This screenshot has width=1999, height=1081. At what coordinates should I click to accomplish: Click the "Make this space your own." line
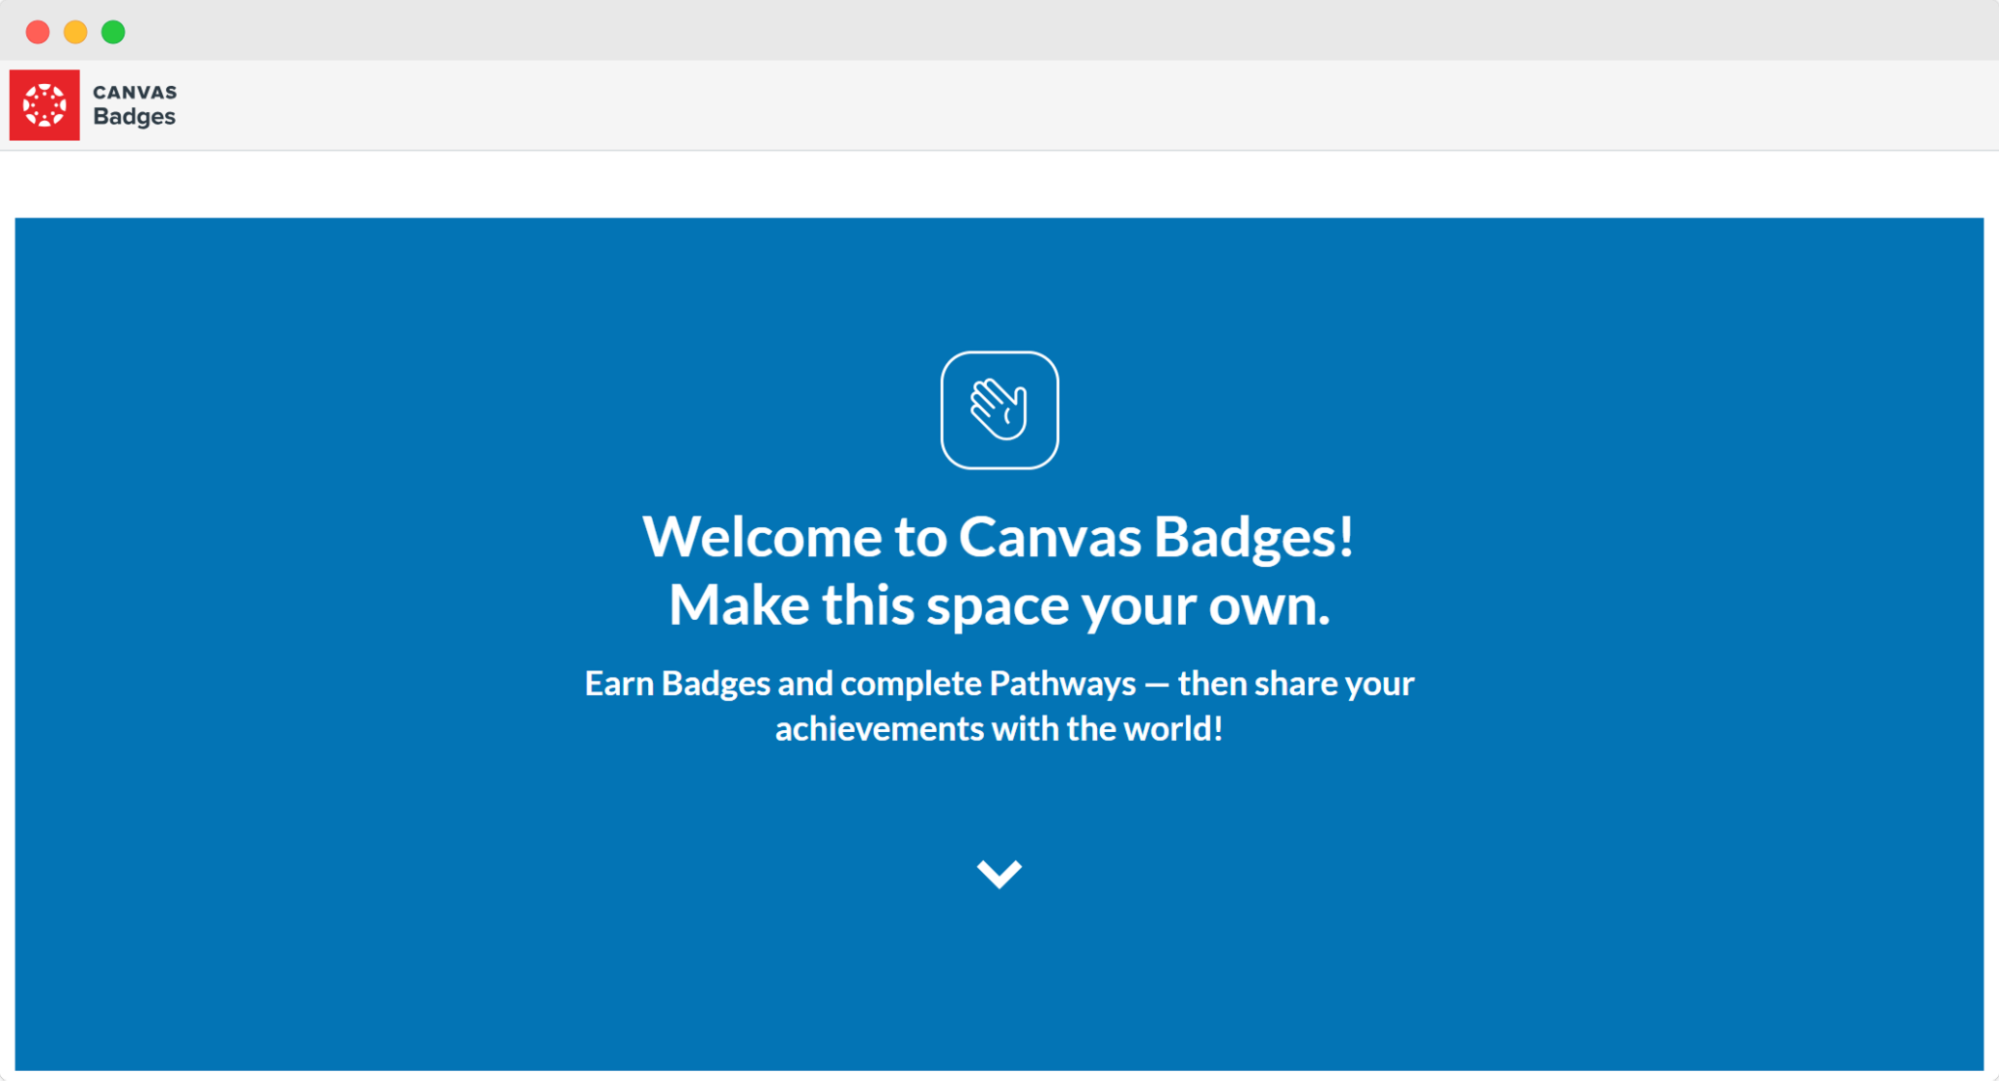[999, 605]
